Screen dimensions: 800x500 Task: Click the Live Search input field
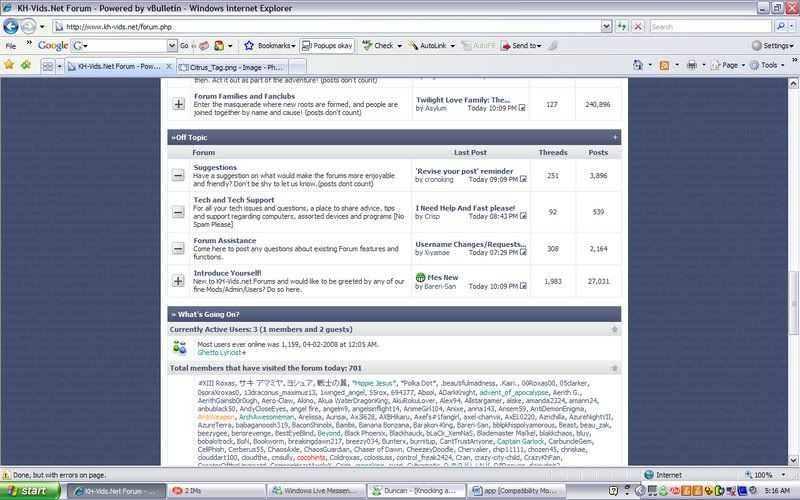pyautogui.click(x=710, y=27)
